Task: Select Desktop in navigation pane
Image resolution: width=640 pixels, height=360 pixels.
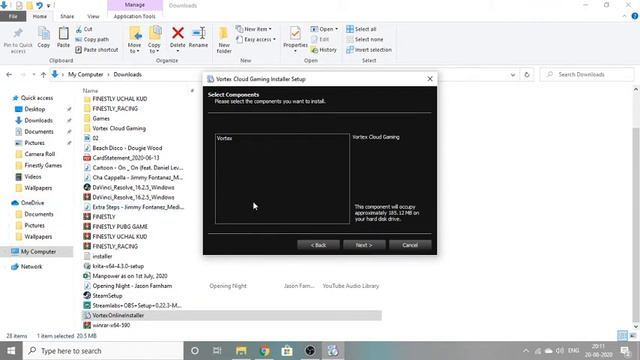Action: pyautogui.click(x=35, y=109)
